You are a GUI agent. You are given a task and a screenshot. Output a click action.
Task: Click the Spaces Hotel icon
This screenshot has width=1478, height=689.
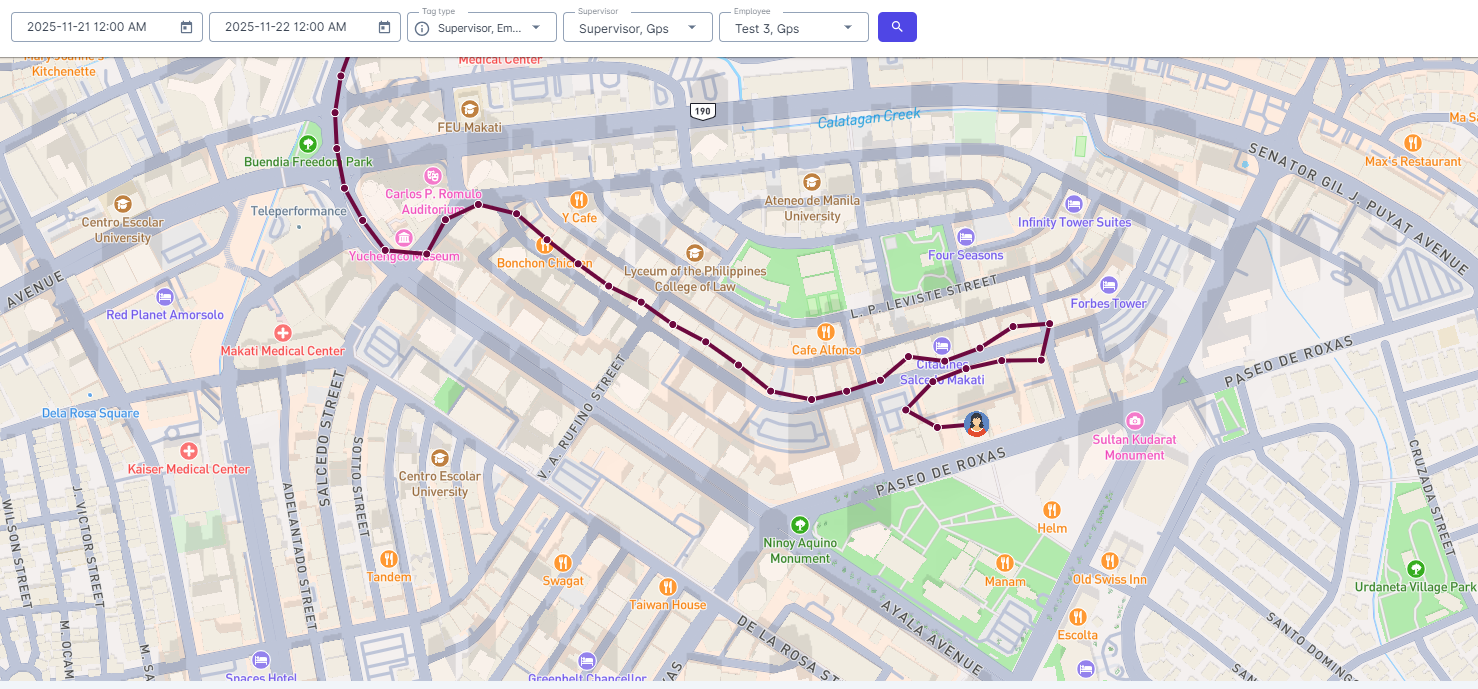pos(261,660)
